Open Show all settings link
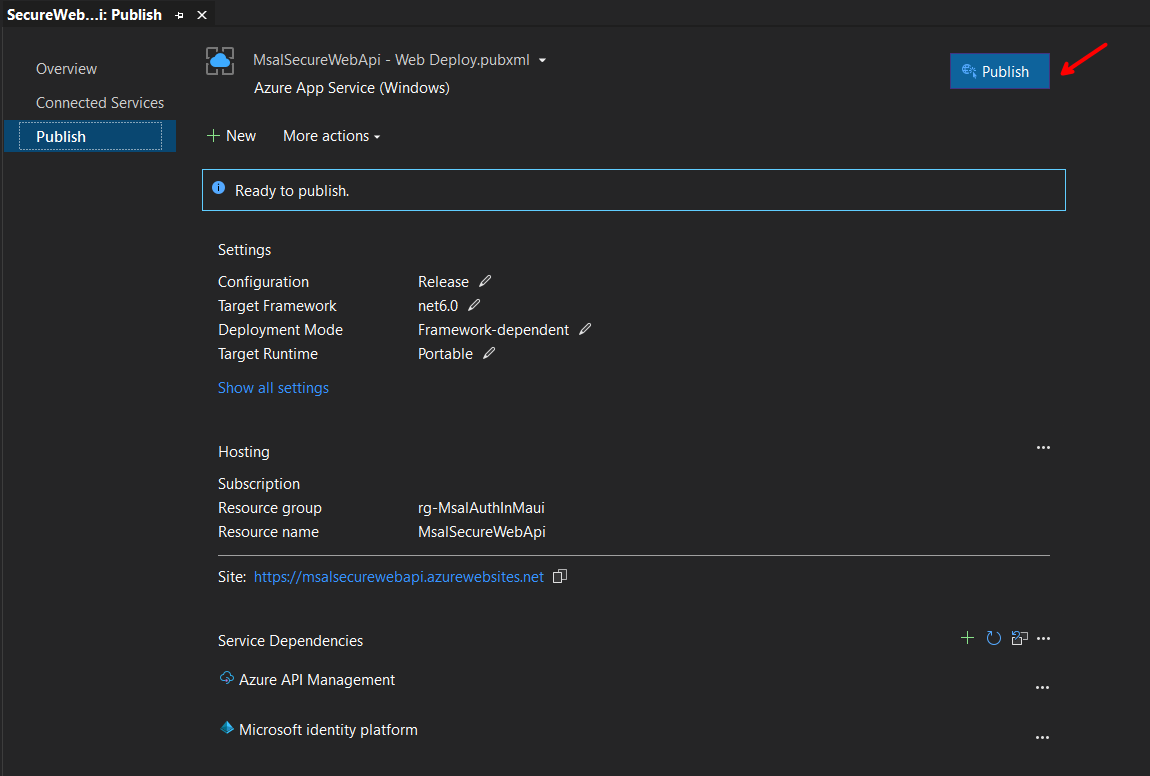 tap(273, 388)
